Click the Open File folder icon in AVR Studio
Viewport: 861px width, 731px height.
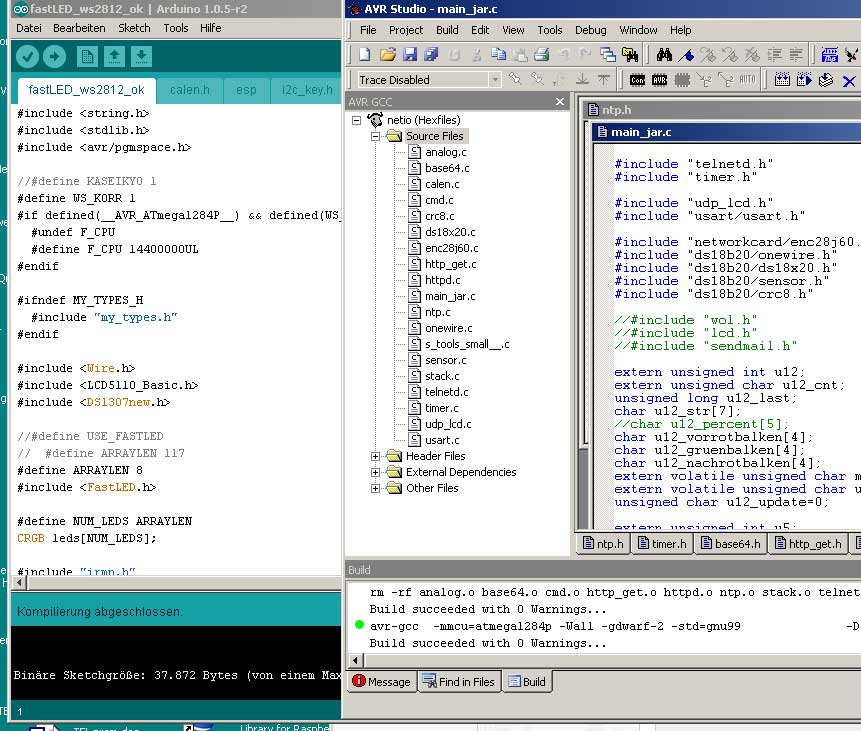click(x=388, y=54)
